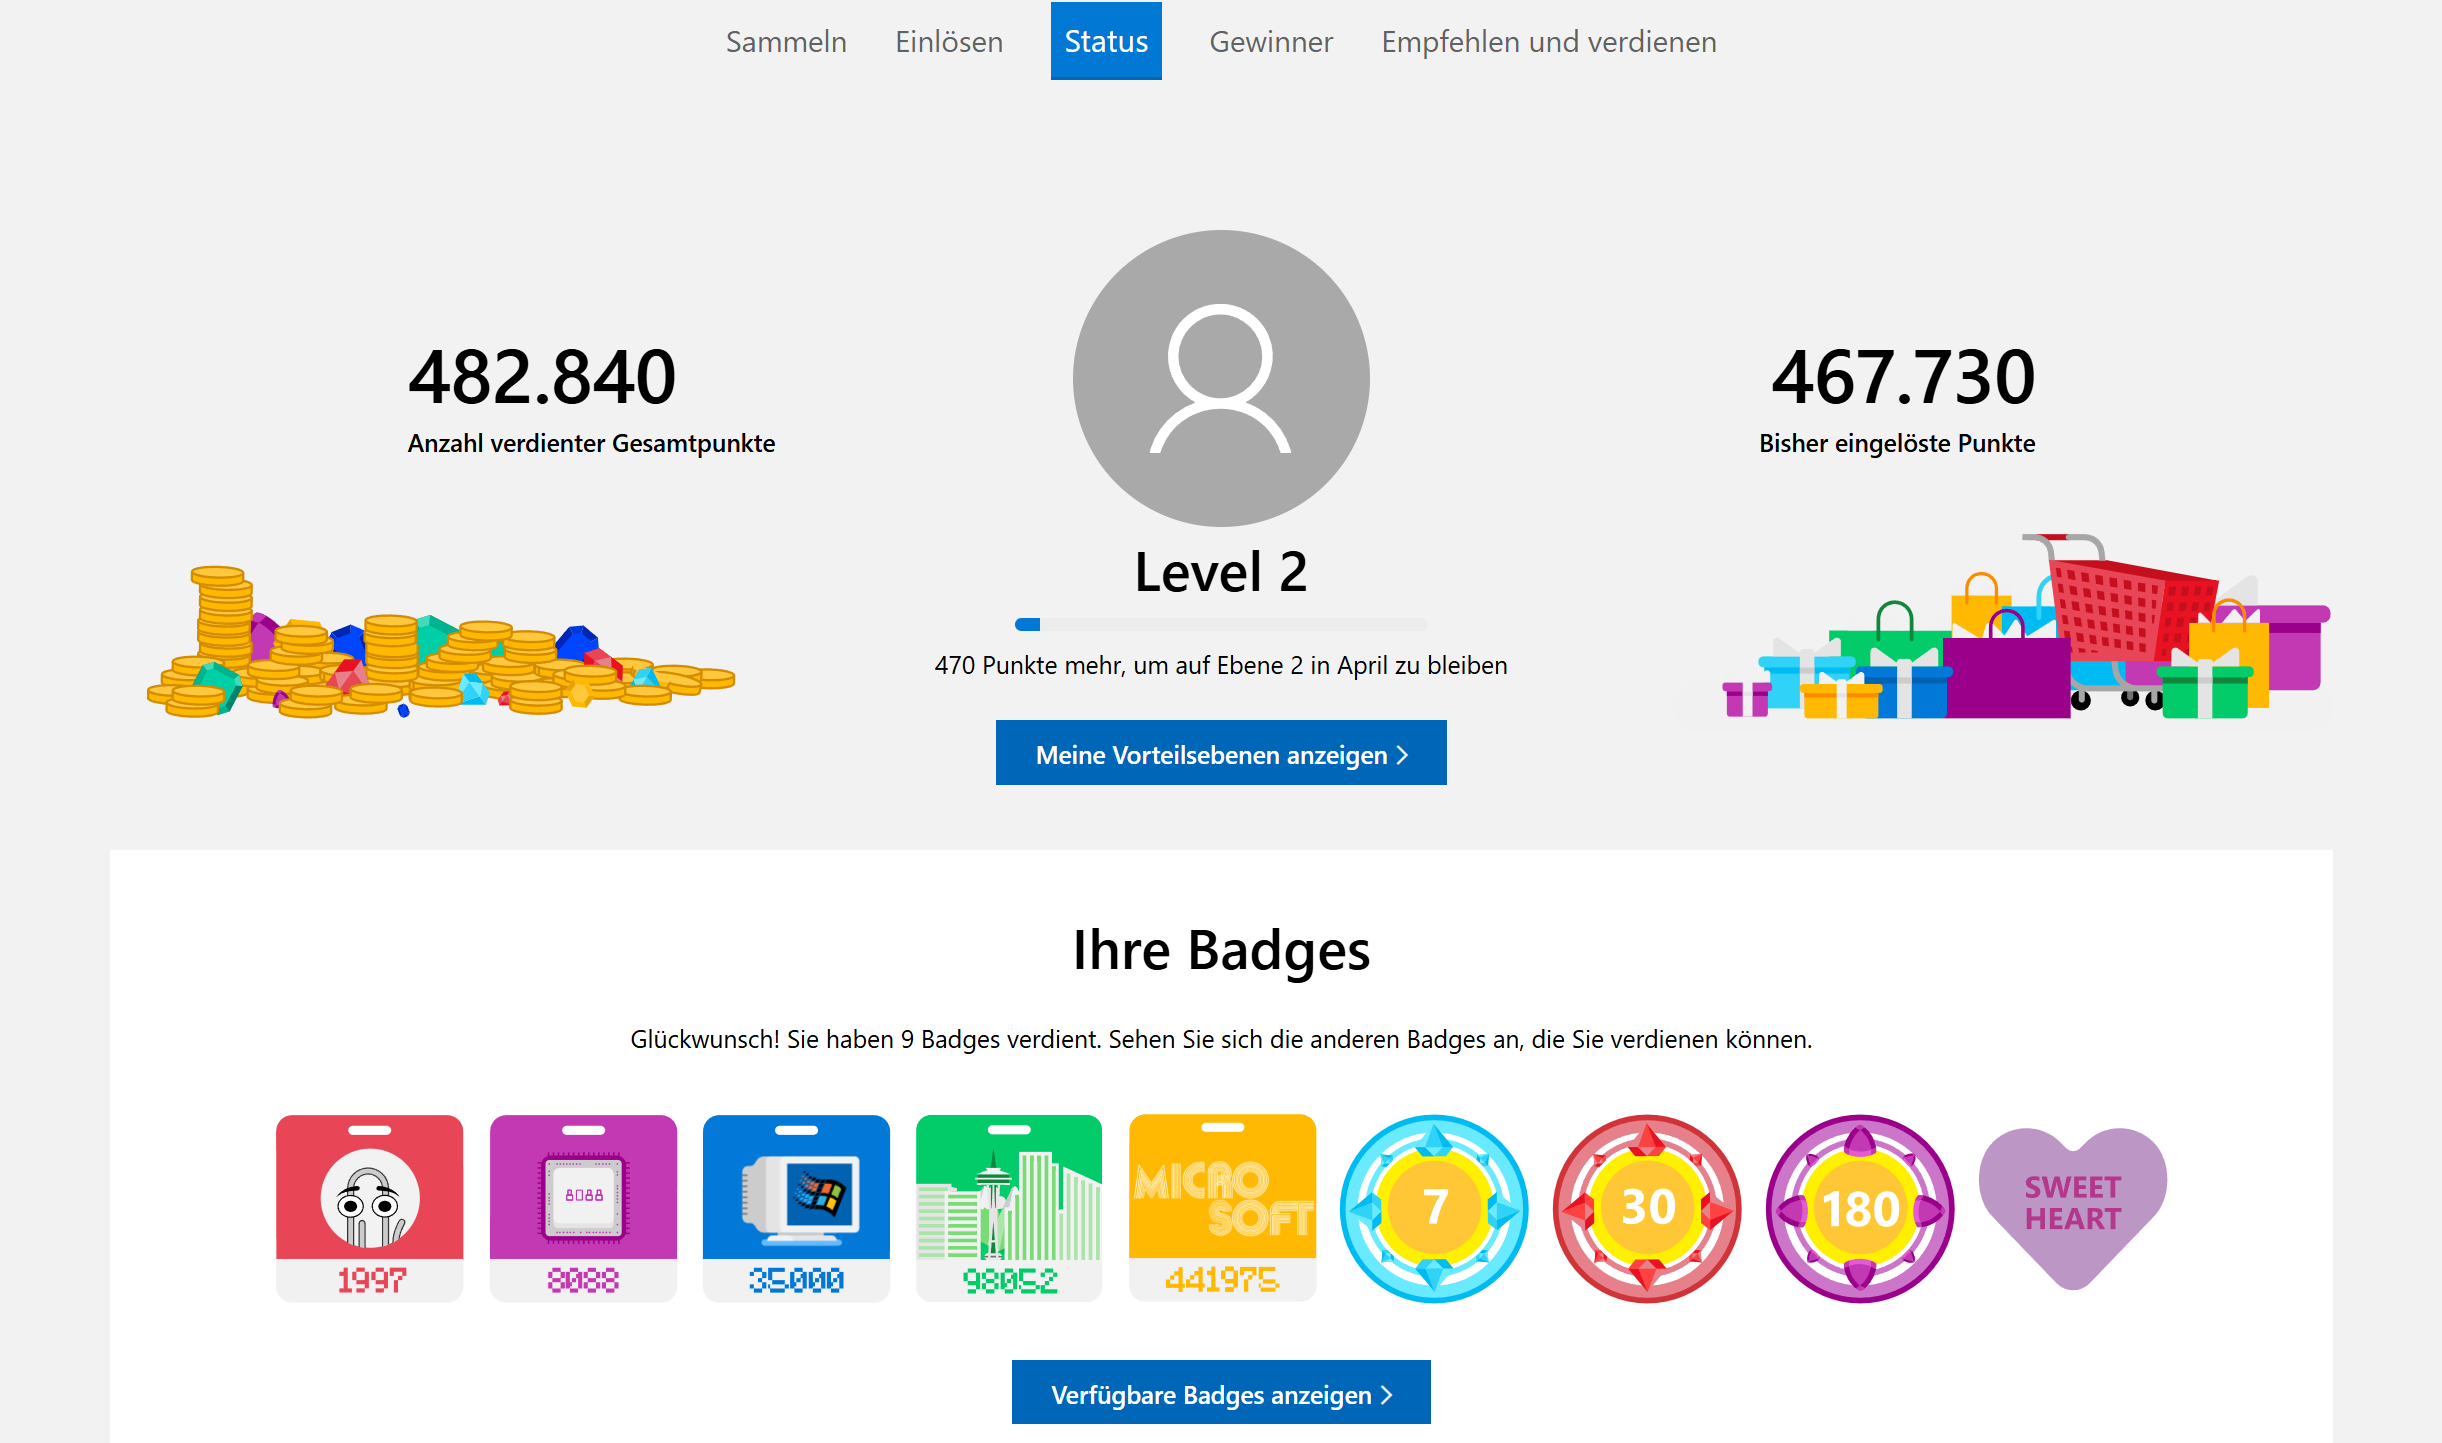Click the green 98052 skyline badge
Screen dimensions: 2442x1443
pos(1009,1207)
